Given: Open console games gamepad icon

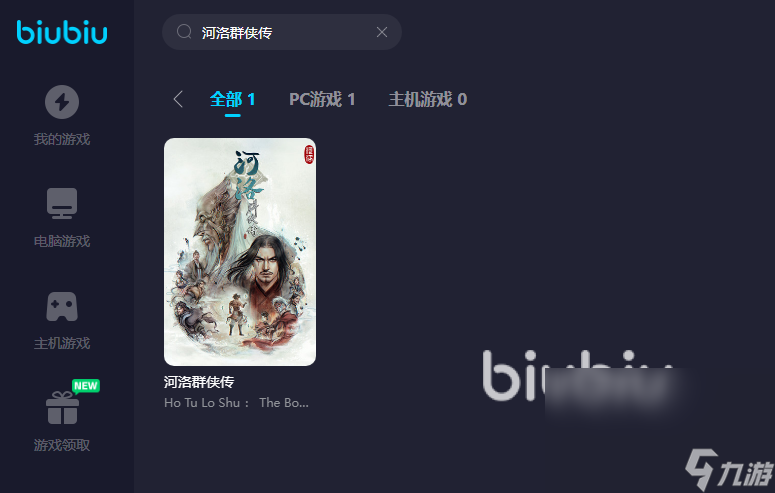Looking at the screenshot, I should pos(62,307).
